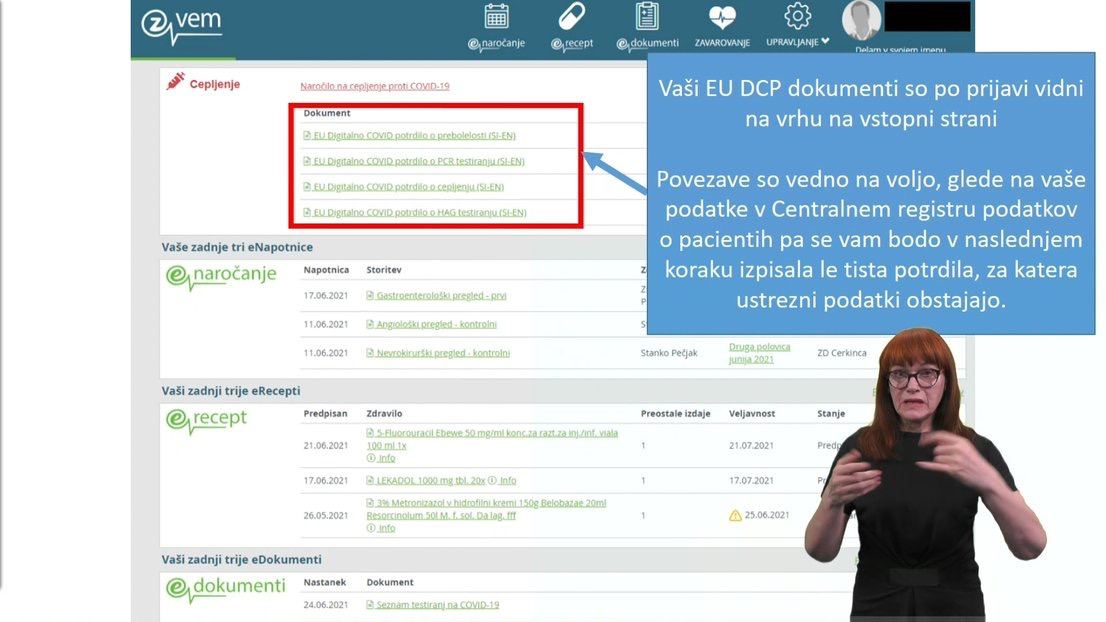Viewport: 1106px width, 622px height.
Task: Click document icon beside prebolelosti certificate
Action: pyautogui.click(x=307, y=135)
